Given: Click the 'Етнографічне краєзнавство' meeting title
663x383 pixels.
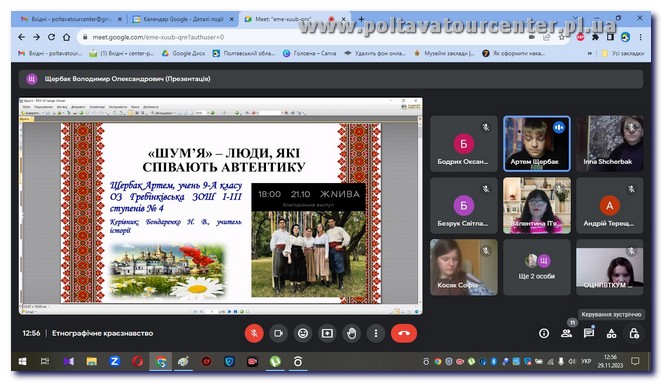Looking at the screenshot, I should tap(102, 334).
